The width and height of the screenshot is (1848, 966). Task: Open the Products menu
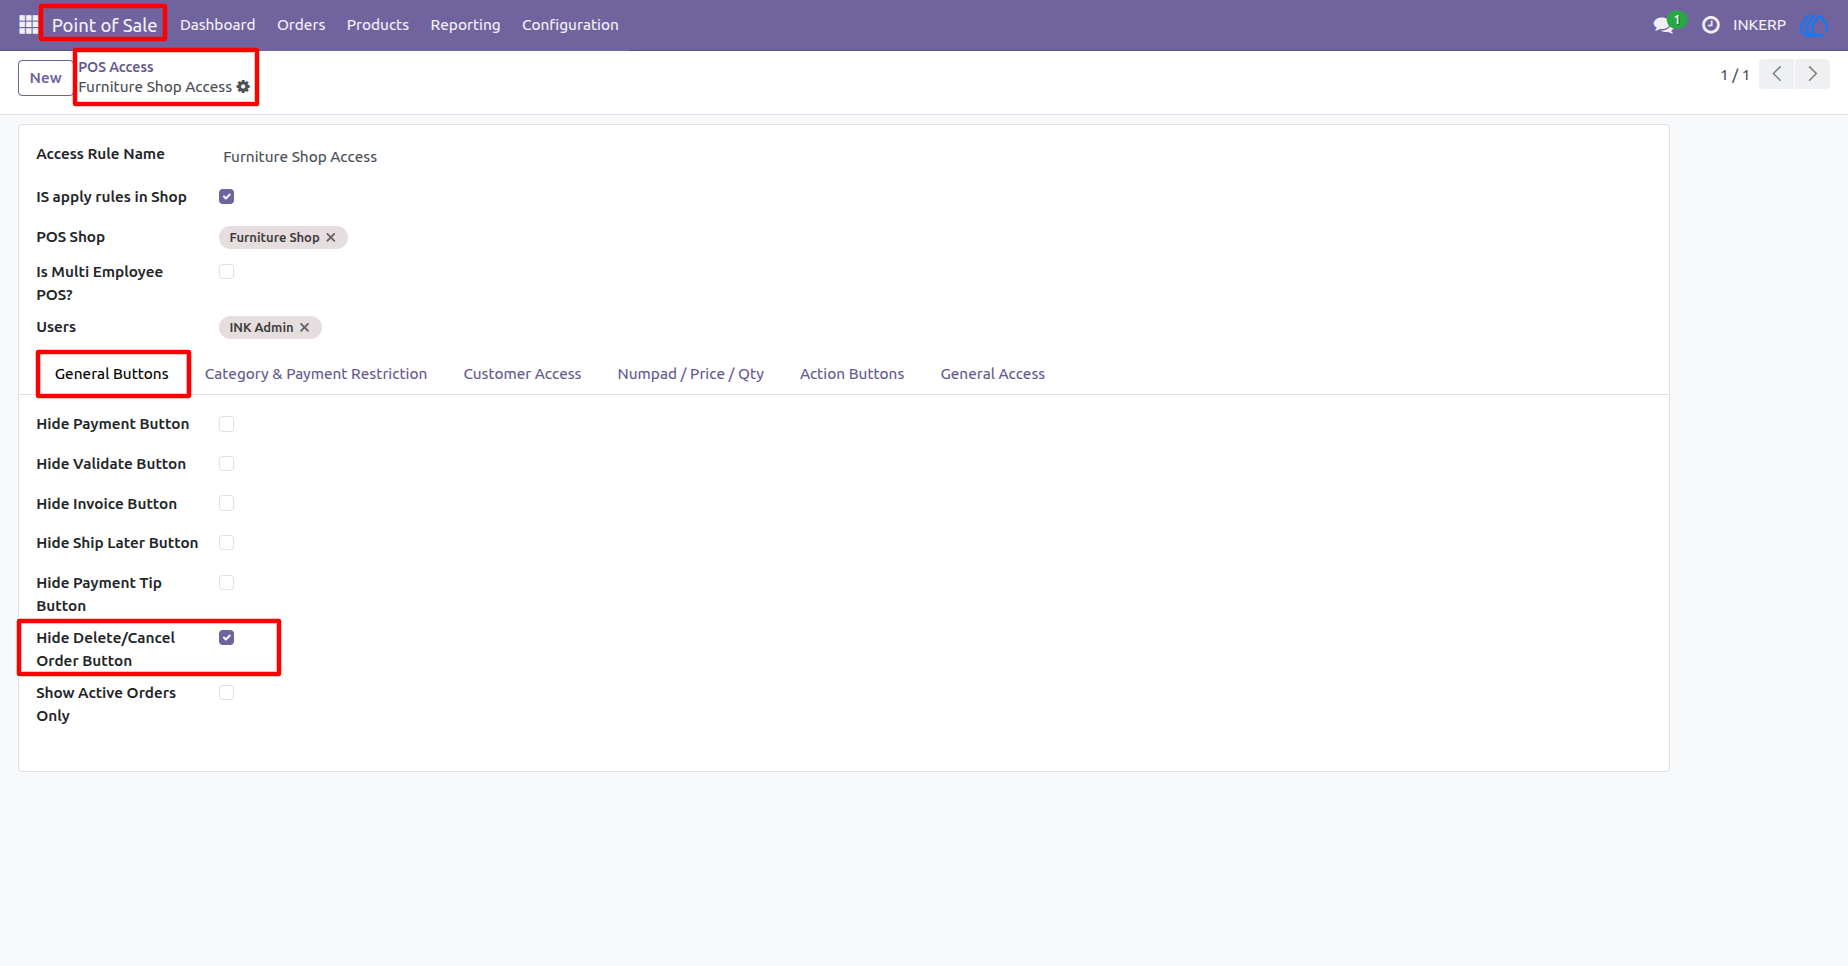pyautogui.click(x=378, y=25)
